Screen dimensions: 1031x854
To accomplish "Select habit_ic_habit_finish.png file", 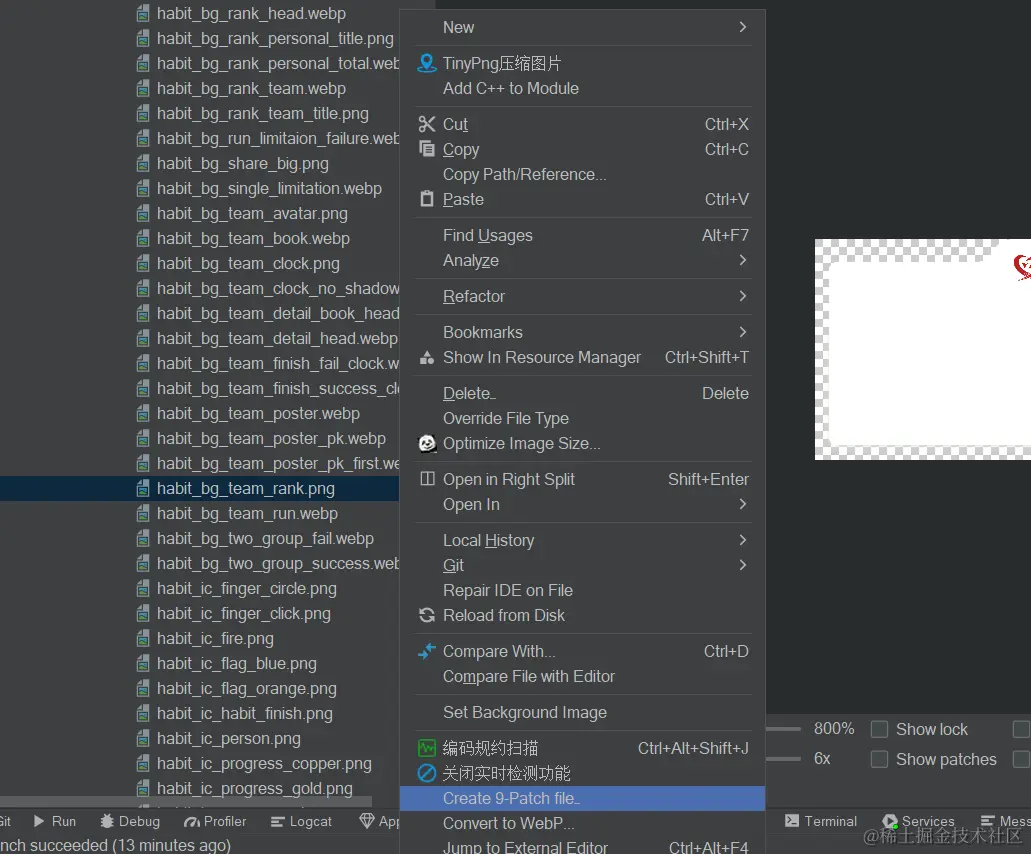I will click(245, 713).
